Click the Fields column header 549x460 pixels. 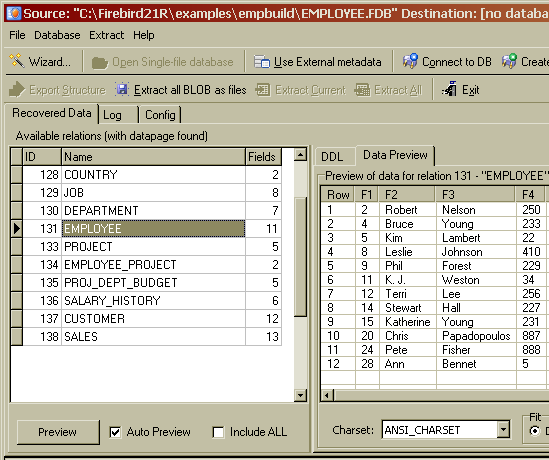coord(263,156)
